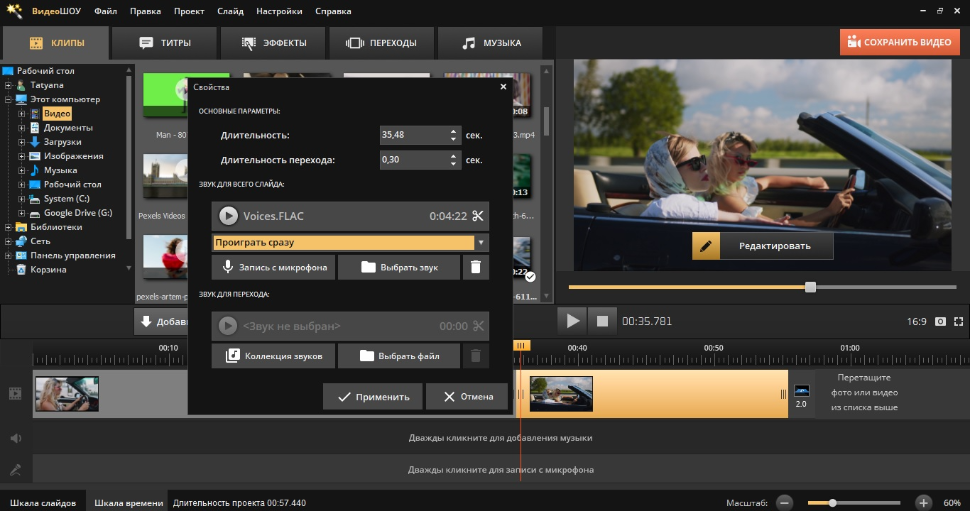Click Запись с микрофона button
This screenshot has height=511, width=970.
tap(273, 267)
